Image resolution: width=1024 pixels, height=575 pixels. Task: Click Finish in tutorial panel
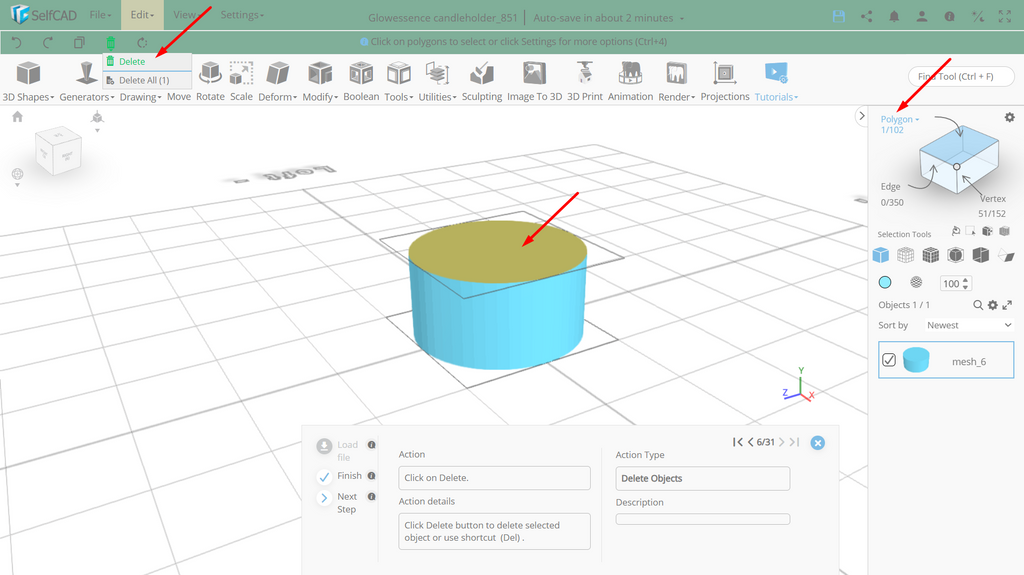coord(339,476)
